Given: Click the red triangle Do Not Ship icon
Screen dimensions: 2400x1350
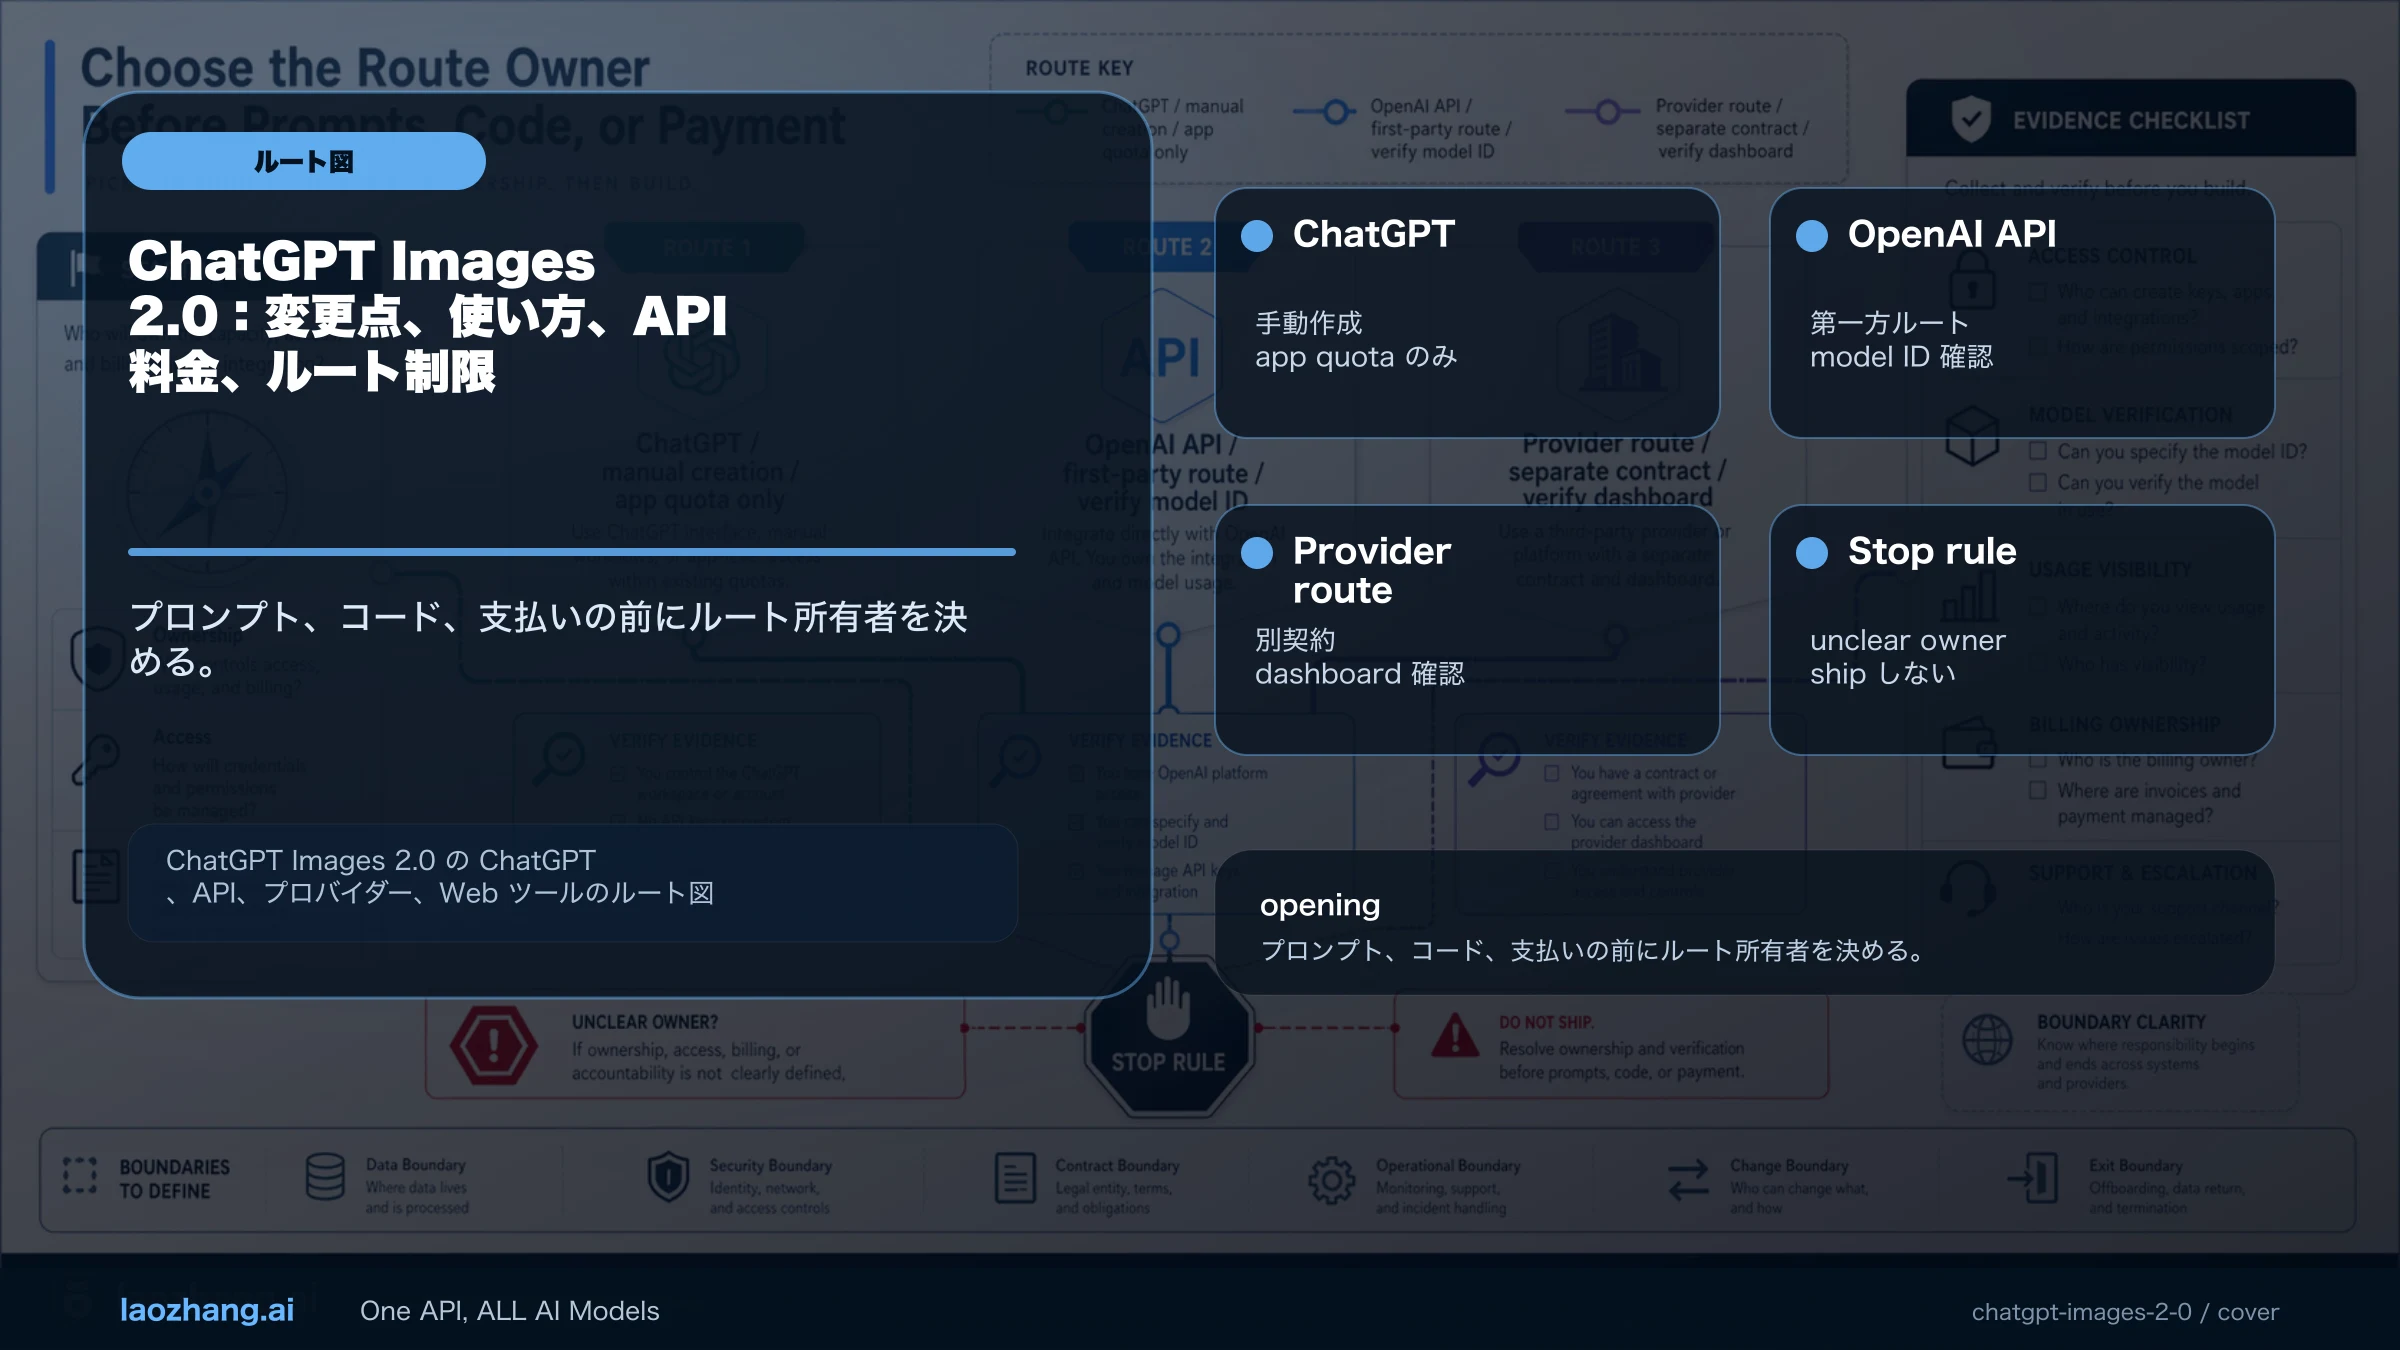Looking at the screenshot, I should 1455,1036.
